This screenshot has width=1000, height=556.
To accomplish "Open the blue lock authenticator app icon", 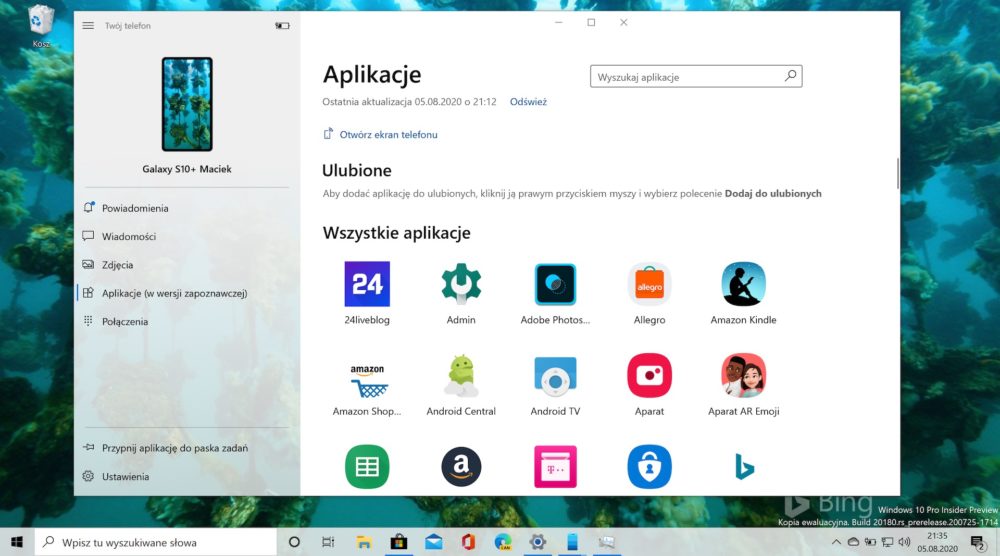I will tap(649, 467).
